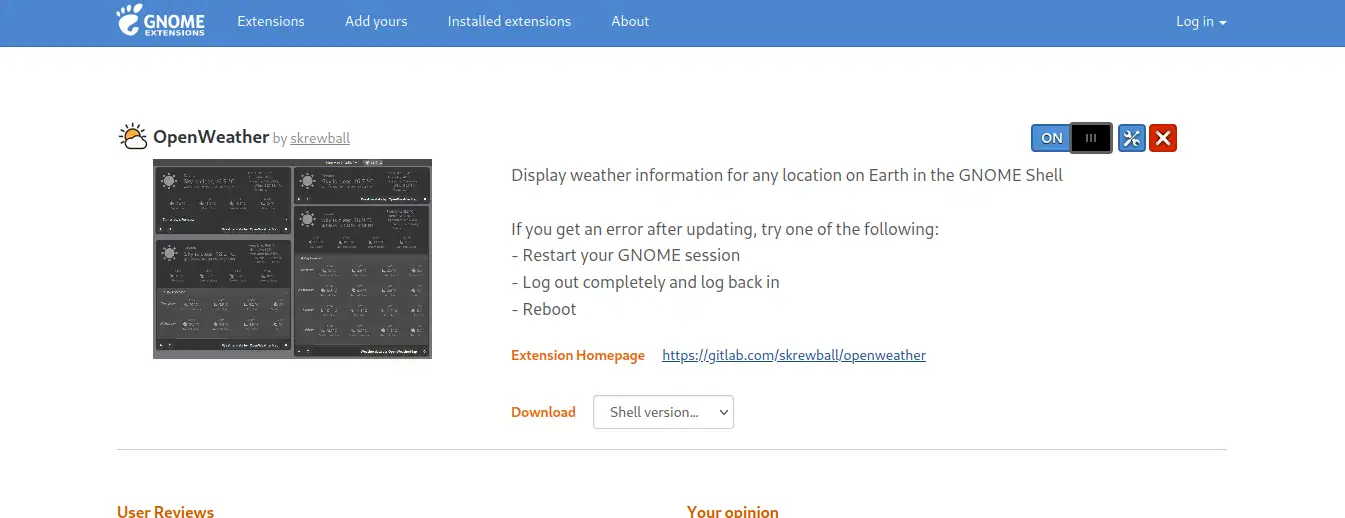This screenshot has width=1345, height=518.
Task: Click the Your opinion heading
Action: click(733, 511)
